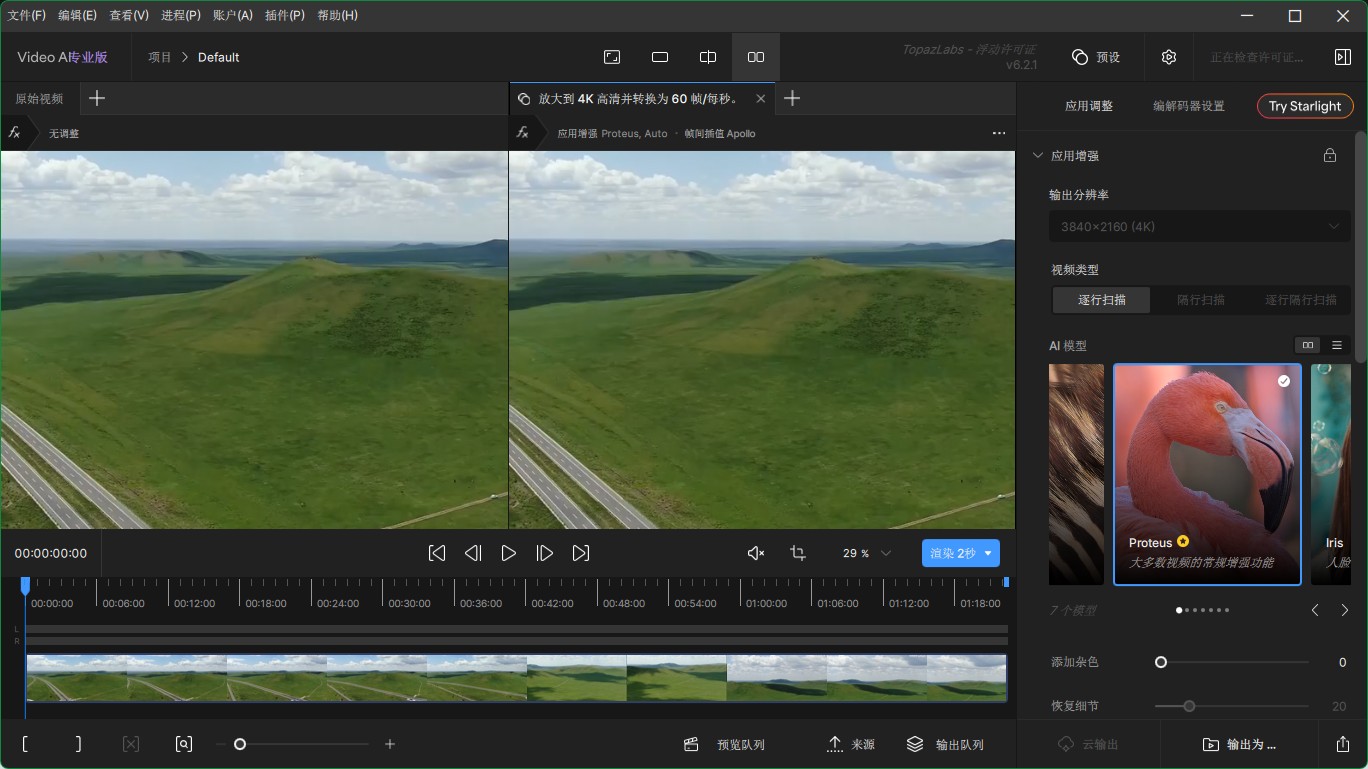Click the Try Starlight button
1368x769 pixels.
point(1304,106)
